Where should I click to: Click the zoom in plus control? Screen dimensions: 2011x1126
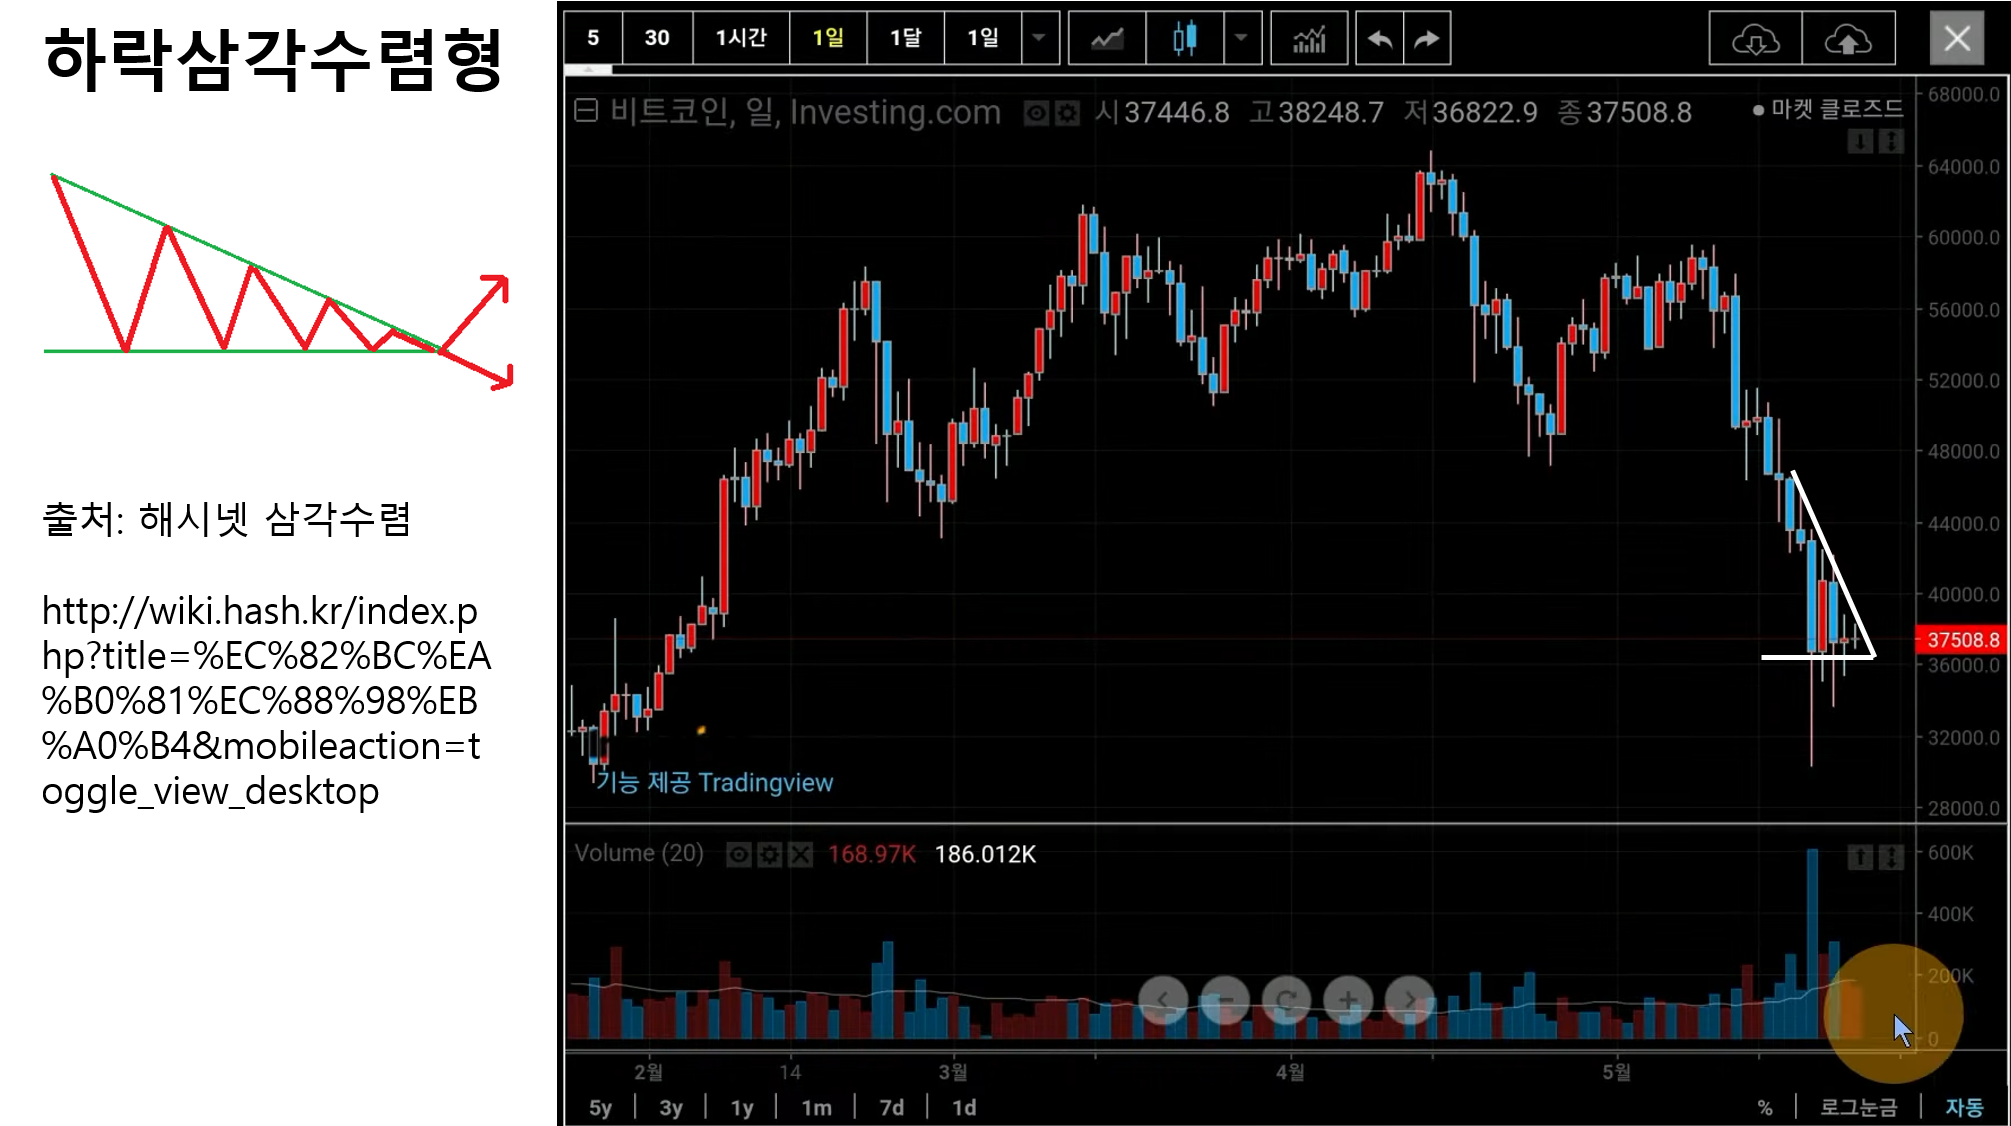[x=1348, y=1000]
